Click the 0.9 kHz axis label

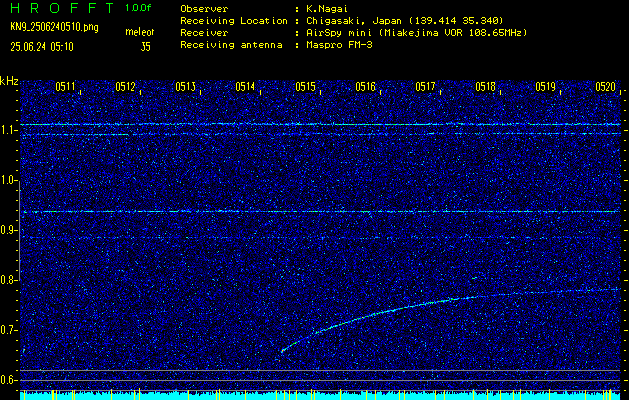click(x=9, y=230)
